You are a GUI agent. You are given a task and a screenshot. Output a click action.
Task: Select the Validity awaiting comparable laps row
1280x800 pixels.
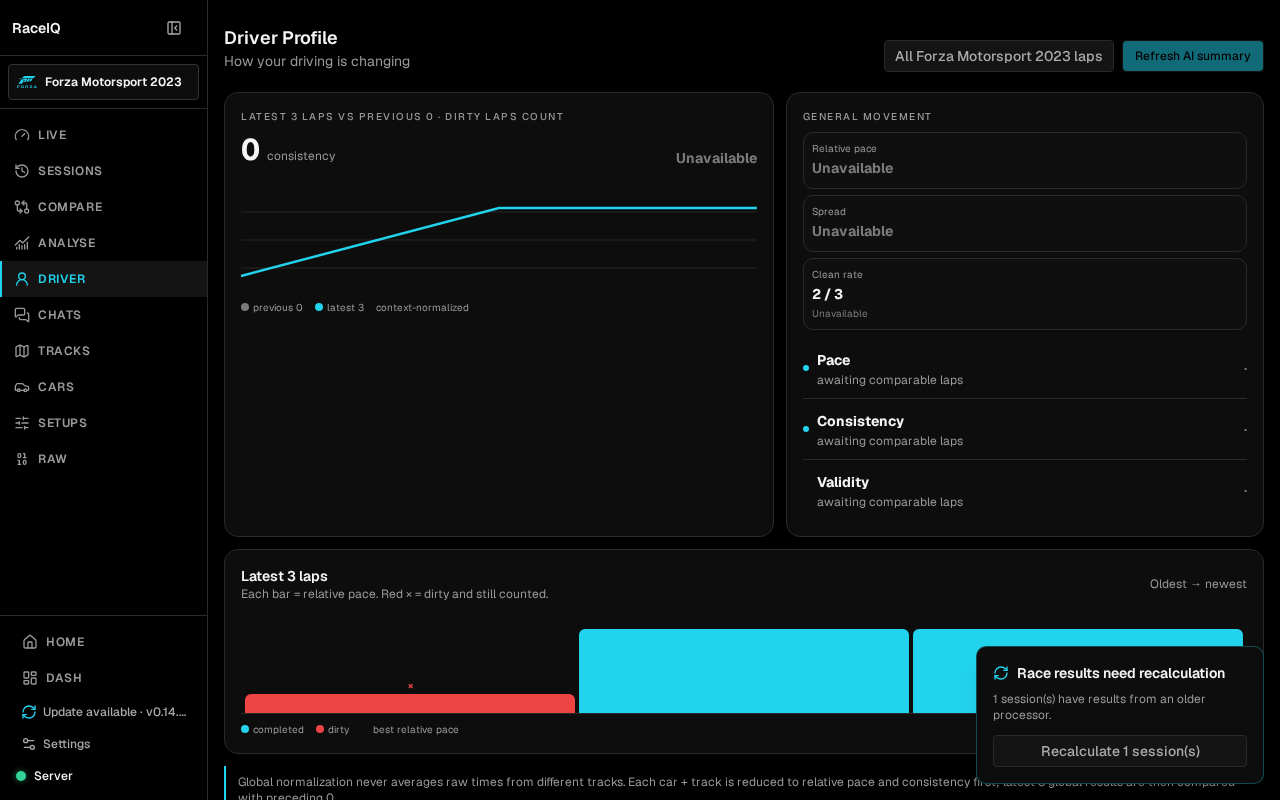(x=1025, y=491)
